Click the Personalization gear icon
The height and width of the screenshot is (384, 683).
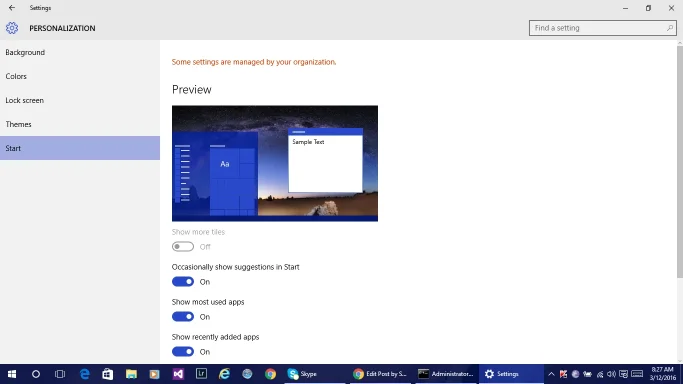pos(12,28)
